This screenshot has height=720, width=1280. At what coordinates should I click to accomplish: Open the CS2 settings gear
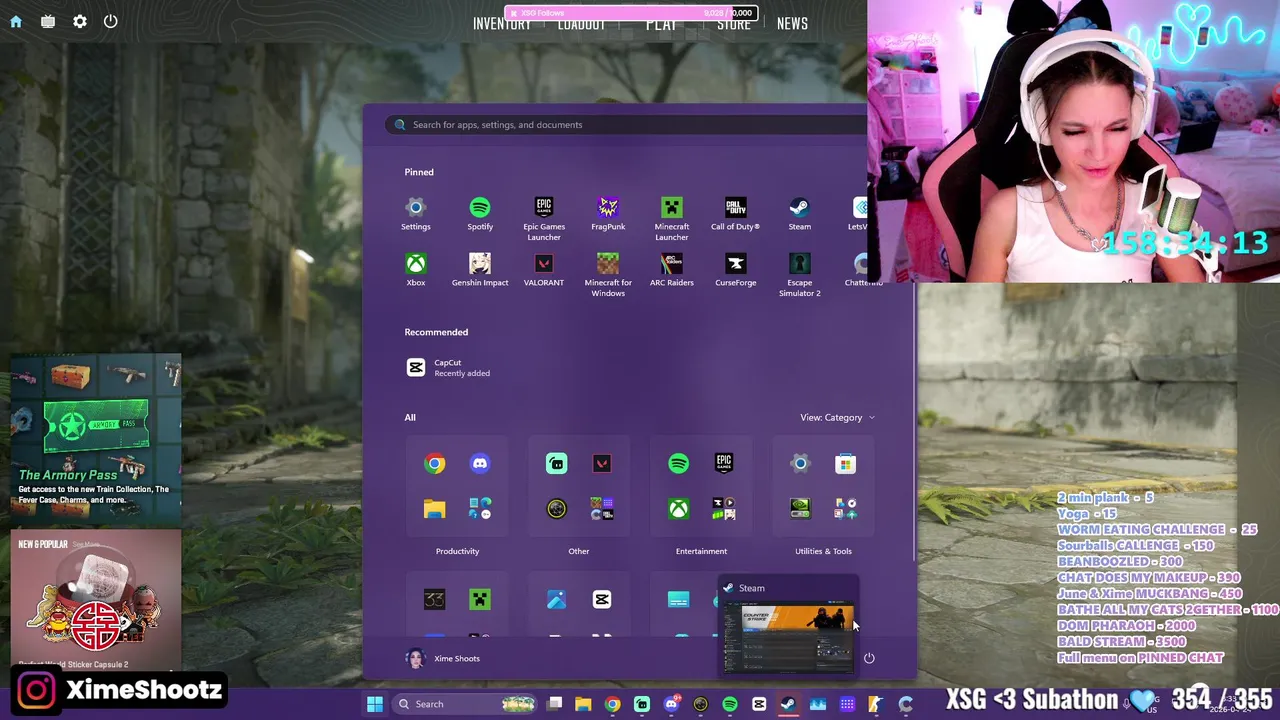click(80, 21)
